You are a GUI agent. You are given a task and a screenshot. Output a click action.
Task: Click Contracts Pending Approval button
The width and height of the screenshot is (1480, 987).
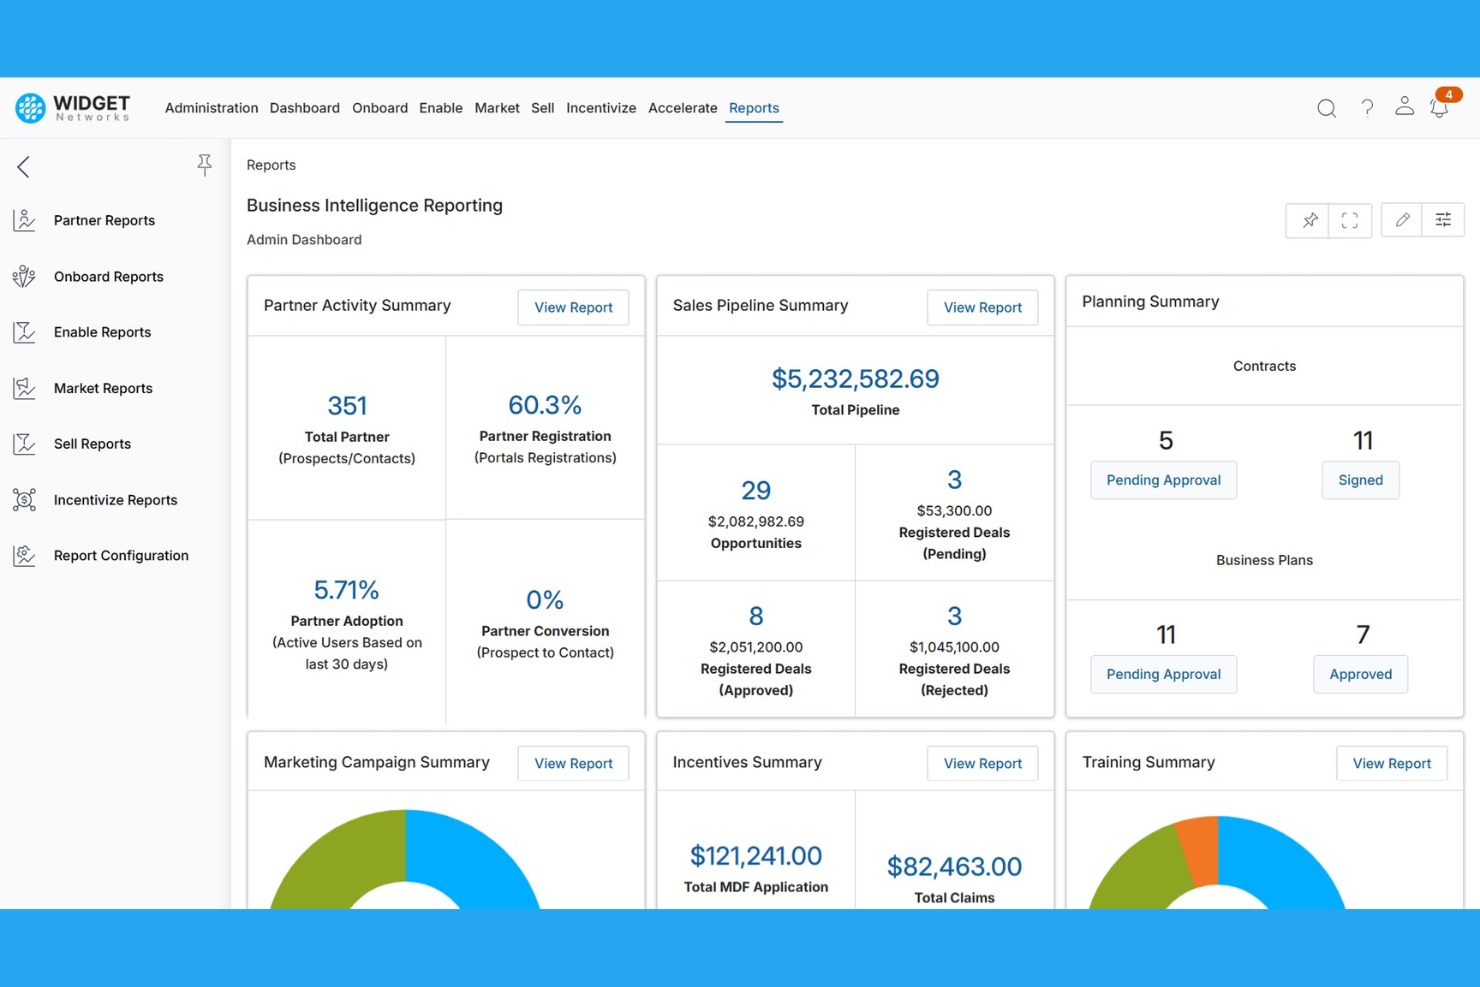(1164, 480)
